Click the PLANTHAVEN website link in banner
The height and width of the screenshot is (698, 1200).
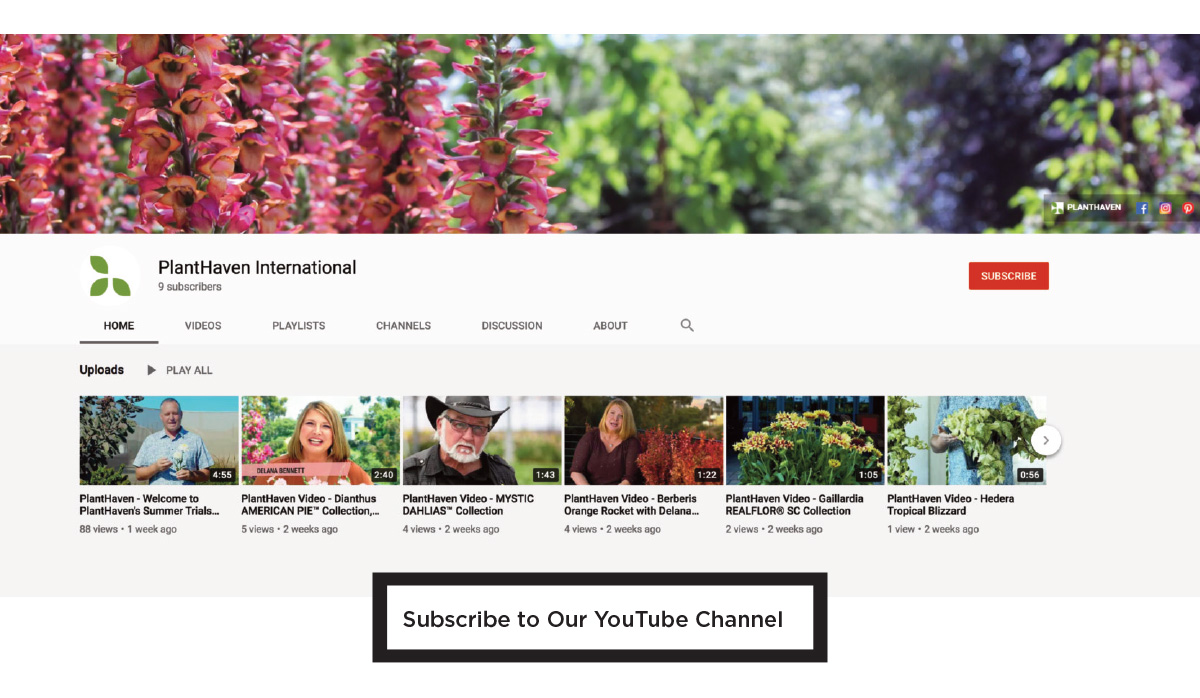(1086, 208)
